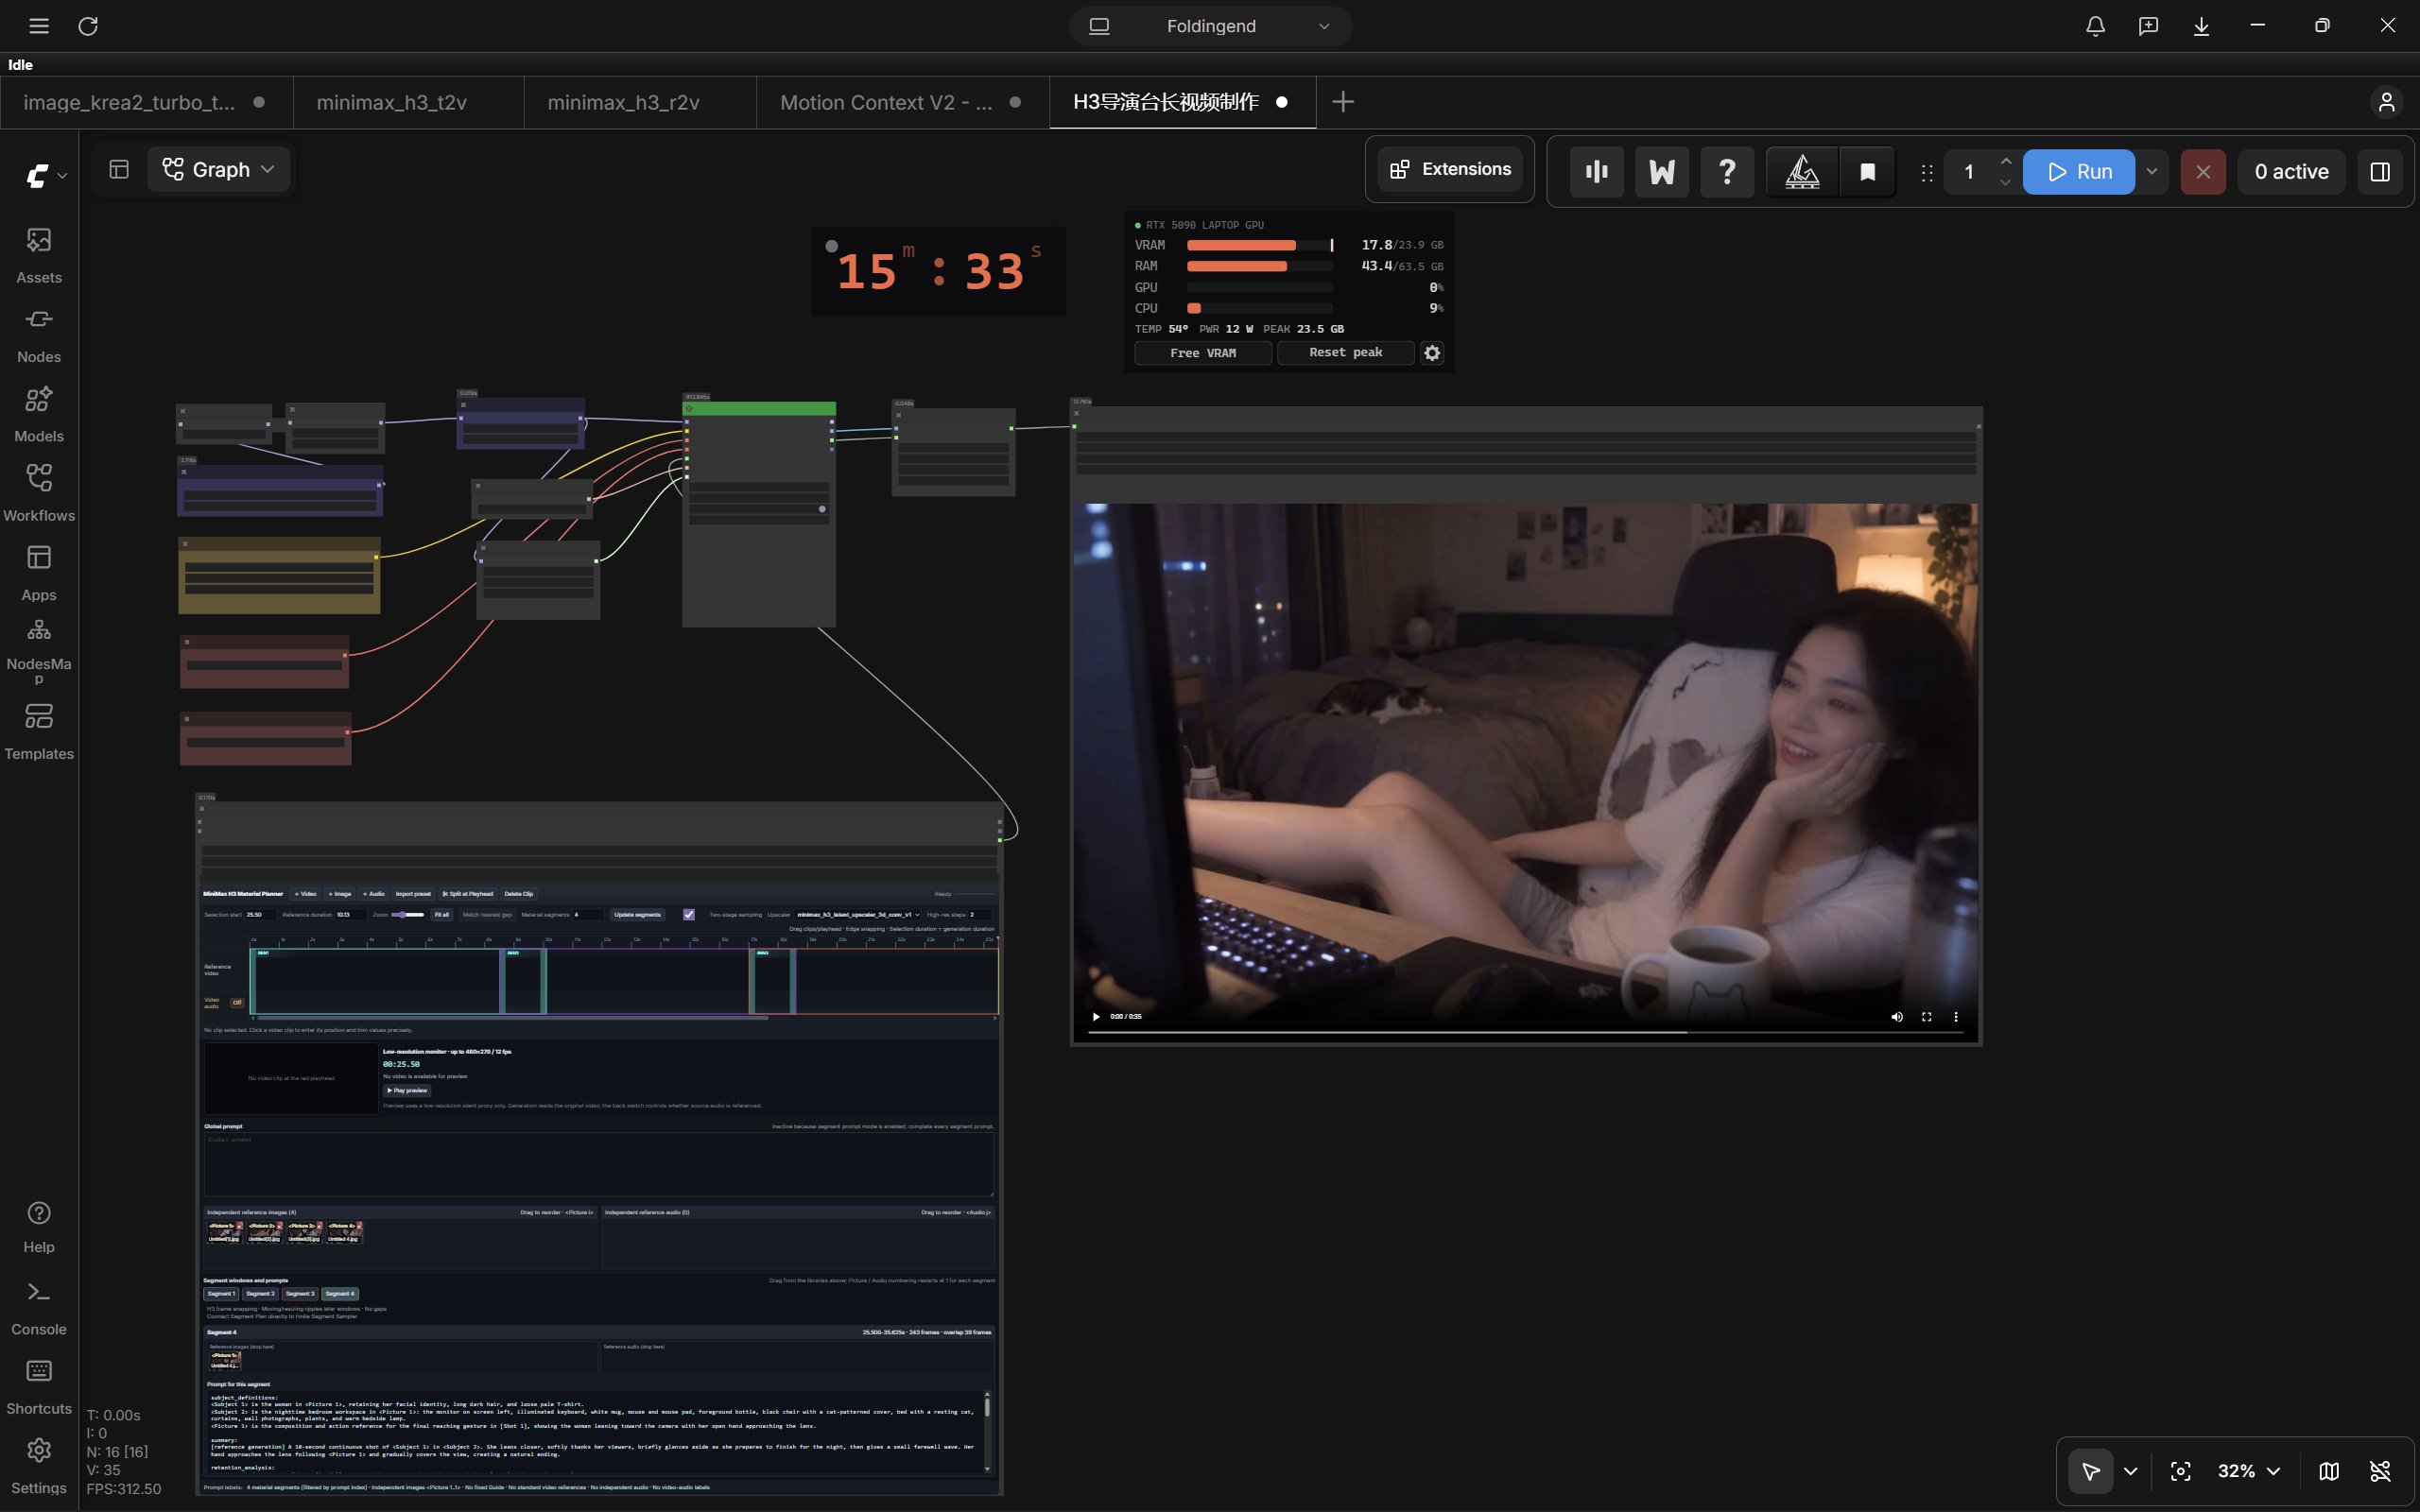Expand the select-mode cursor dropdown
2420x1512 pixels.
click(2130, 1471)
